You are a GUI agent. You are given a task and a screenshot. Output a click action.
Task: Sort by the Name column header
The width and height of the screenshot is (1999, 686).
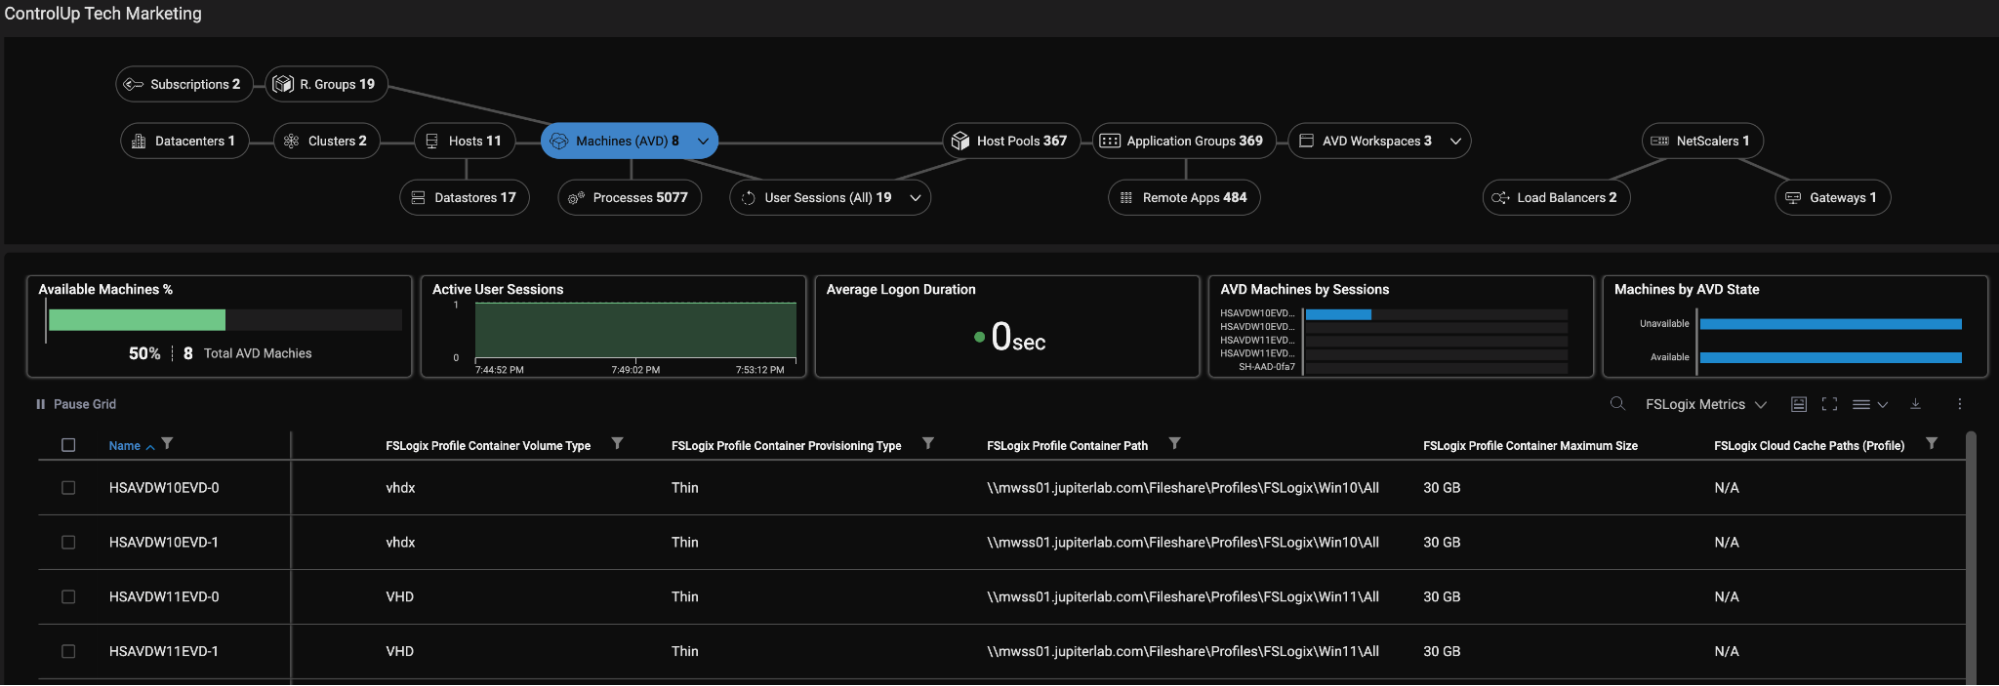(125, 446)
